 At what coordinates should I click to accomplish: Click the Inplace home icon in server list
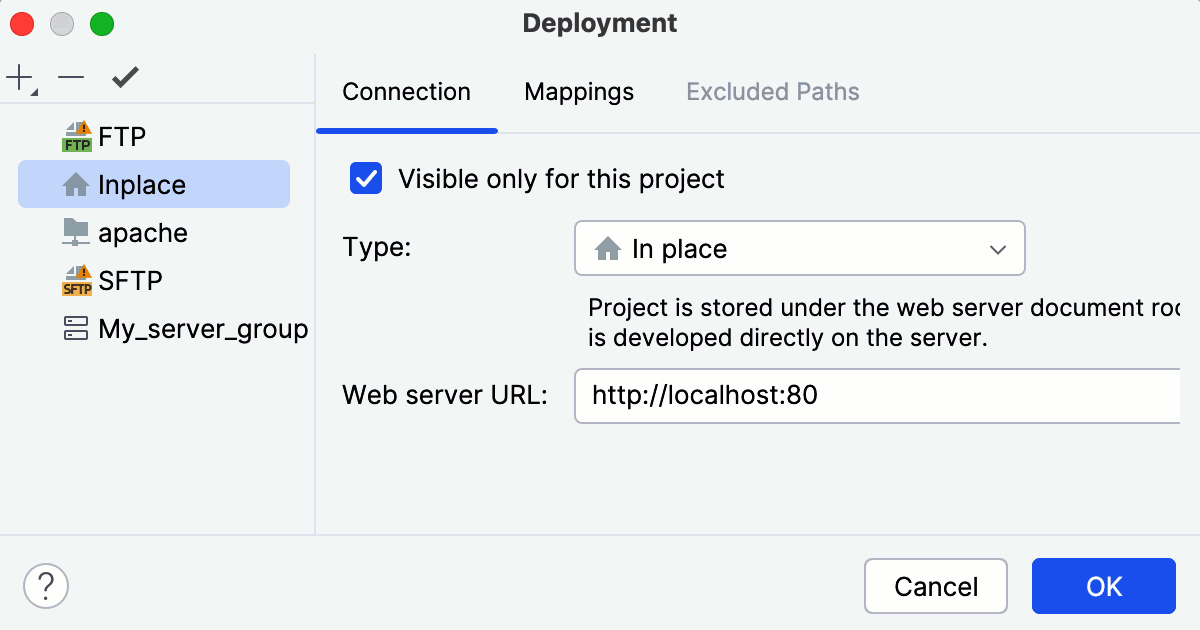(x=77, y=185)
